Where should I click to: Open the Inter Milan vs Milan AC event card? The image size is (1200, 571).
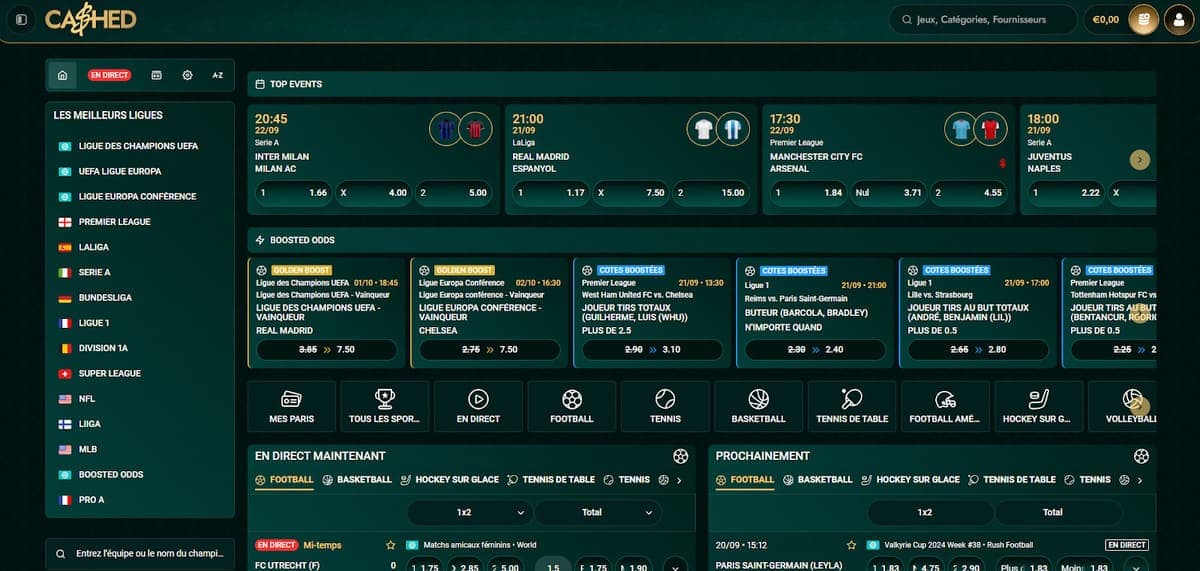[374, 160]
